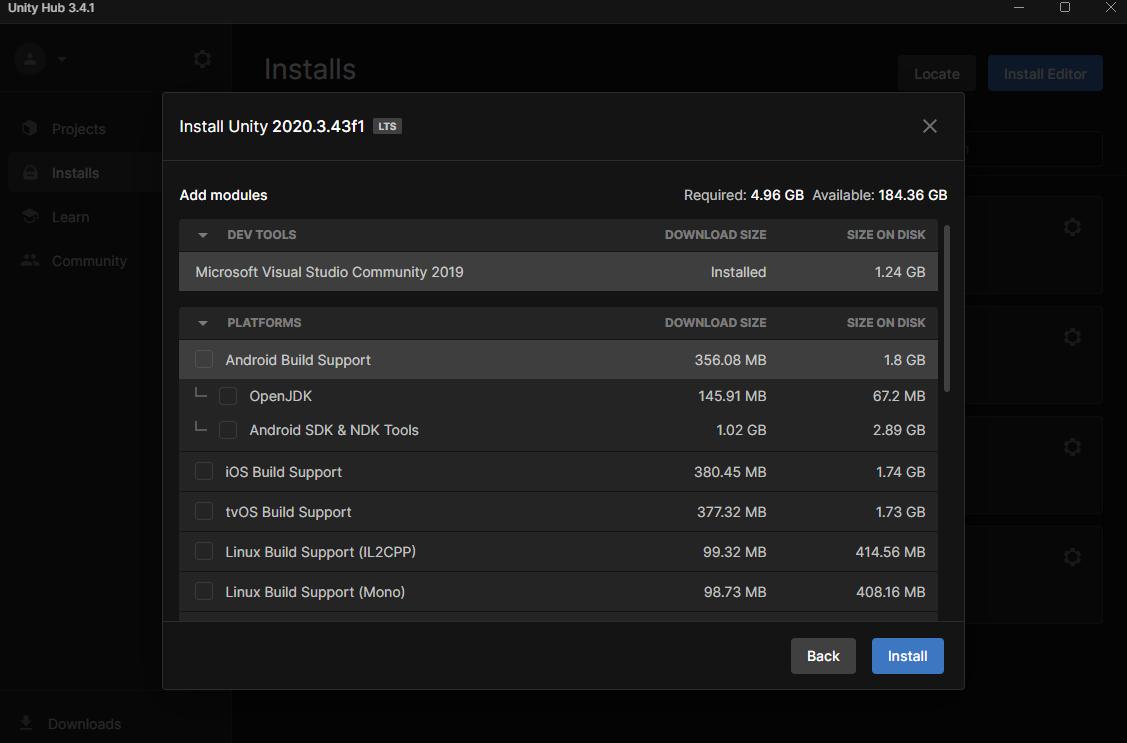Check the OpenJDK module
The width and height of the screenshot is (1127, 743).
[228, 395]
